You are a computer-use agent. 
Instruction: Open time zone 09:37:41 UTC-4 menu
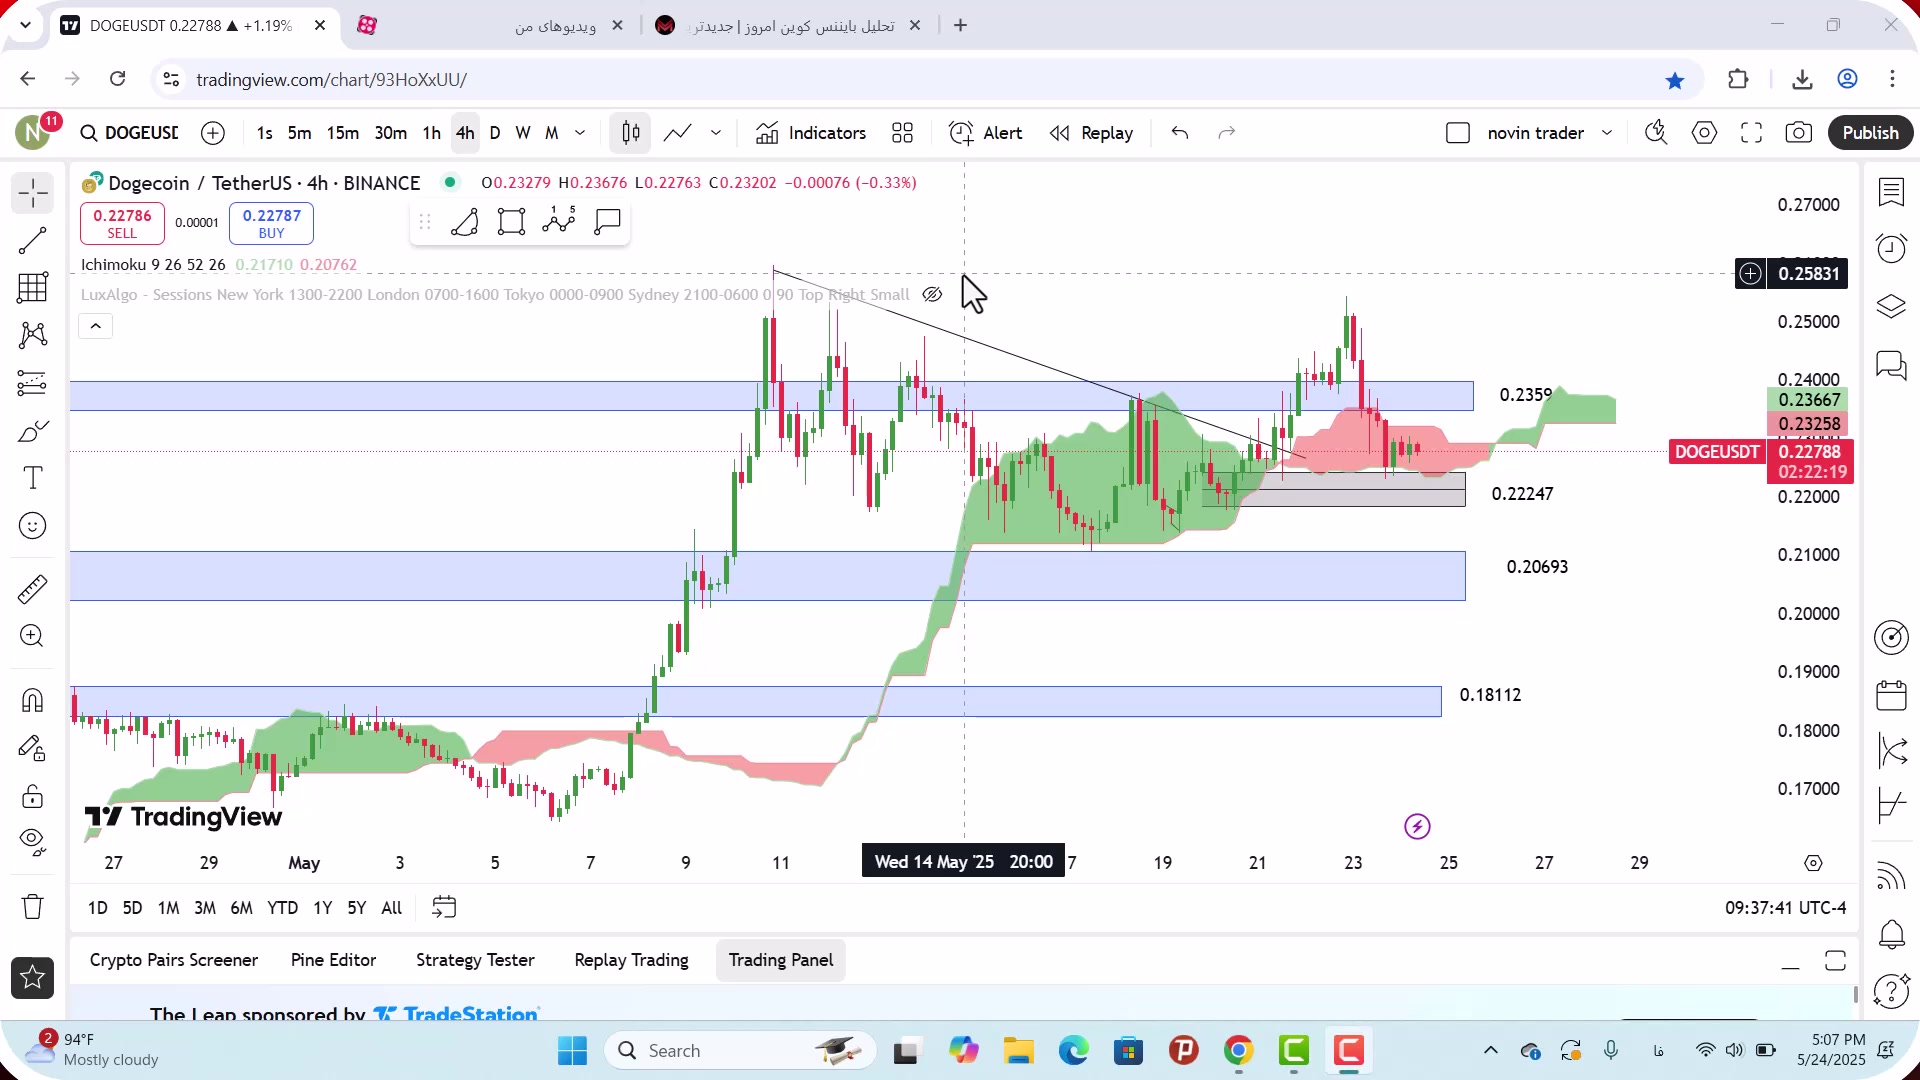pyautogui.click(x=1785, y=908)
